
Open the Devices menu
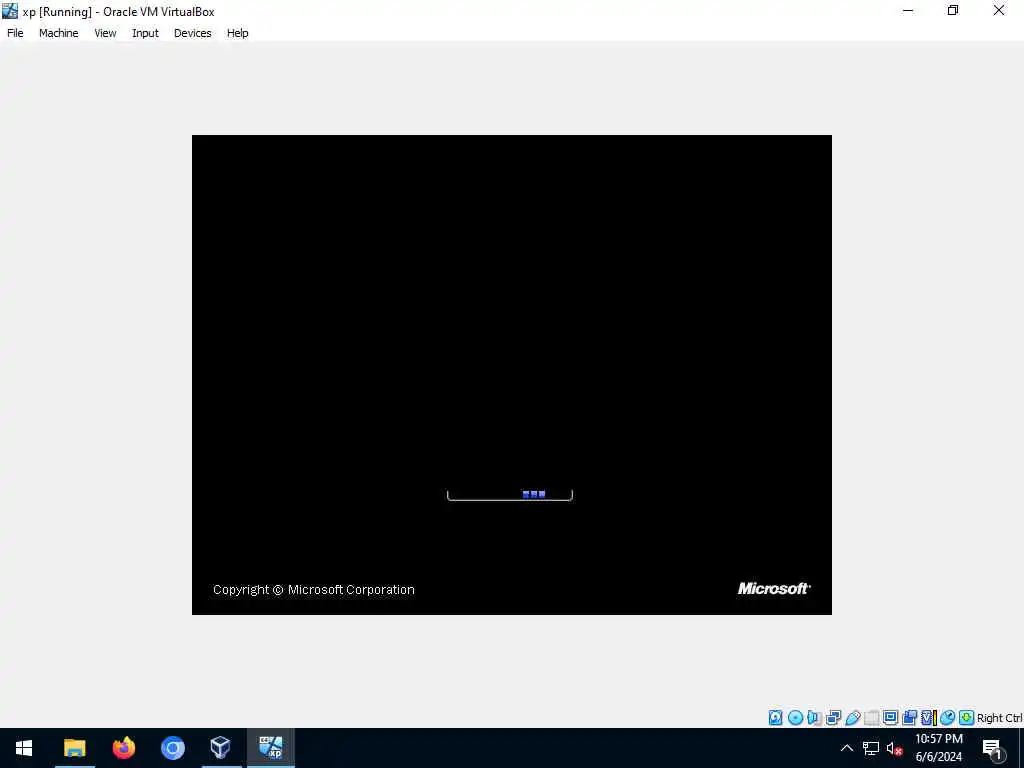click(192, 33)
